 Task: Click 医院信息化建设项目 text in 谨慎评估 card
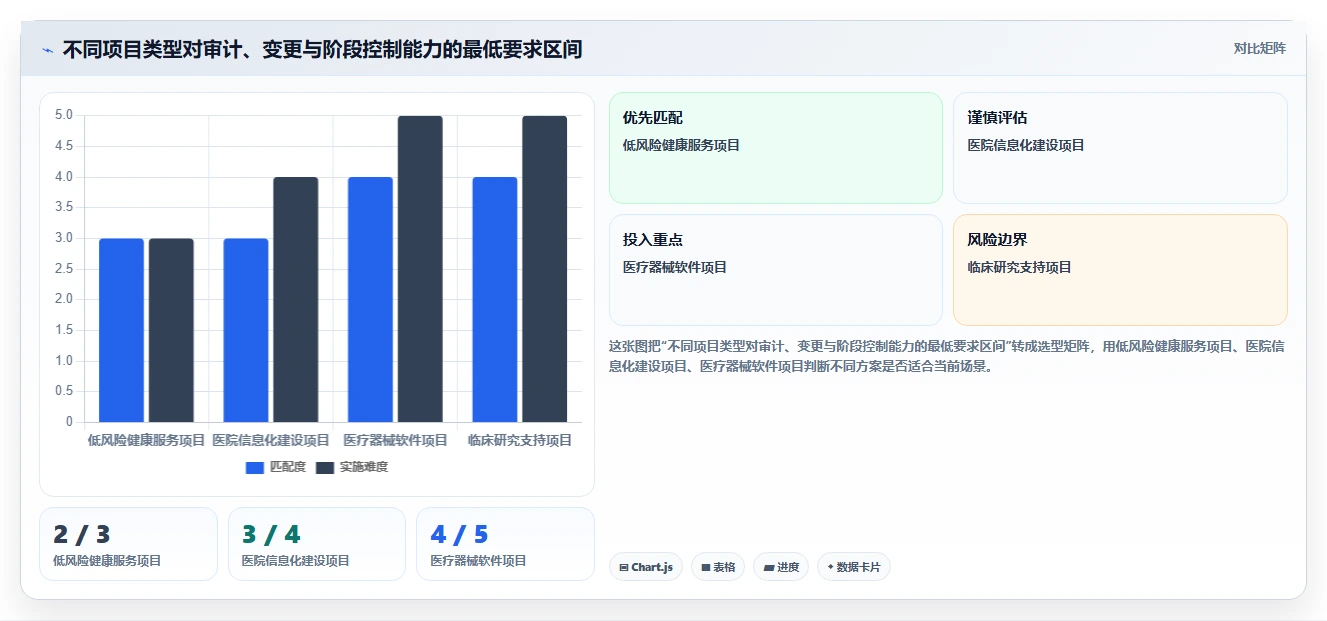click(x=1026, y=145)
